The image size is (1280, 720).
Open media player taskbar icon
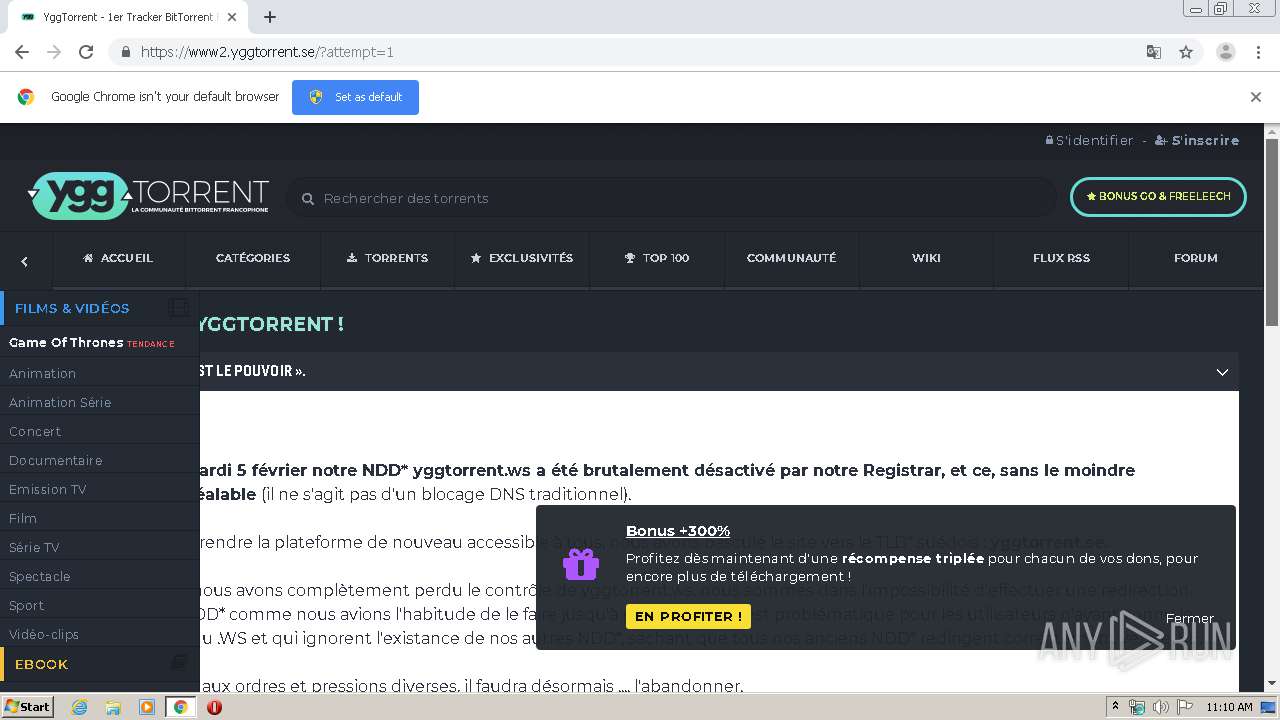pyautogui.click(x=147, y=707)
